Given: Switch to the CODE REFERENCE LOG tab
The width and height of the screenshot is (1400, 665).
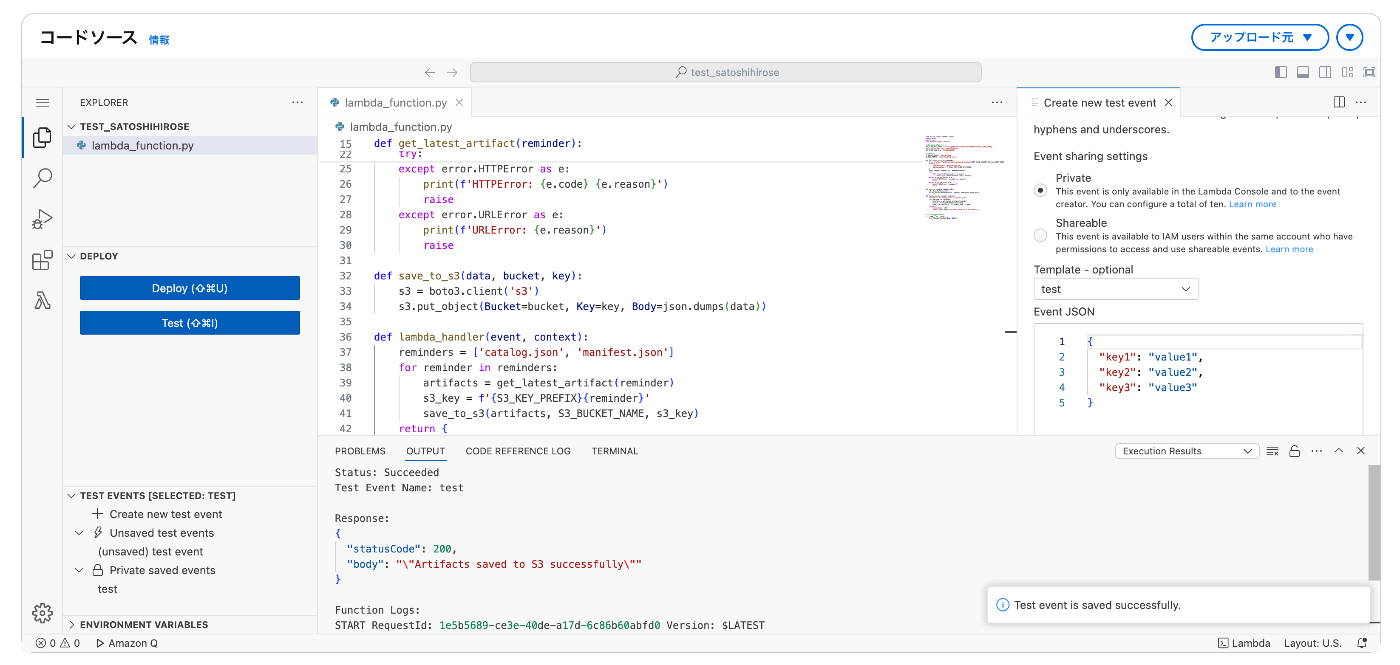Looking at the screenshot, I should pos(518,451).
